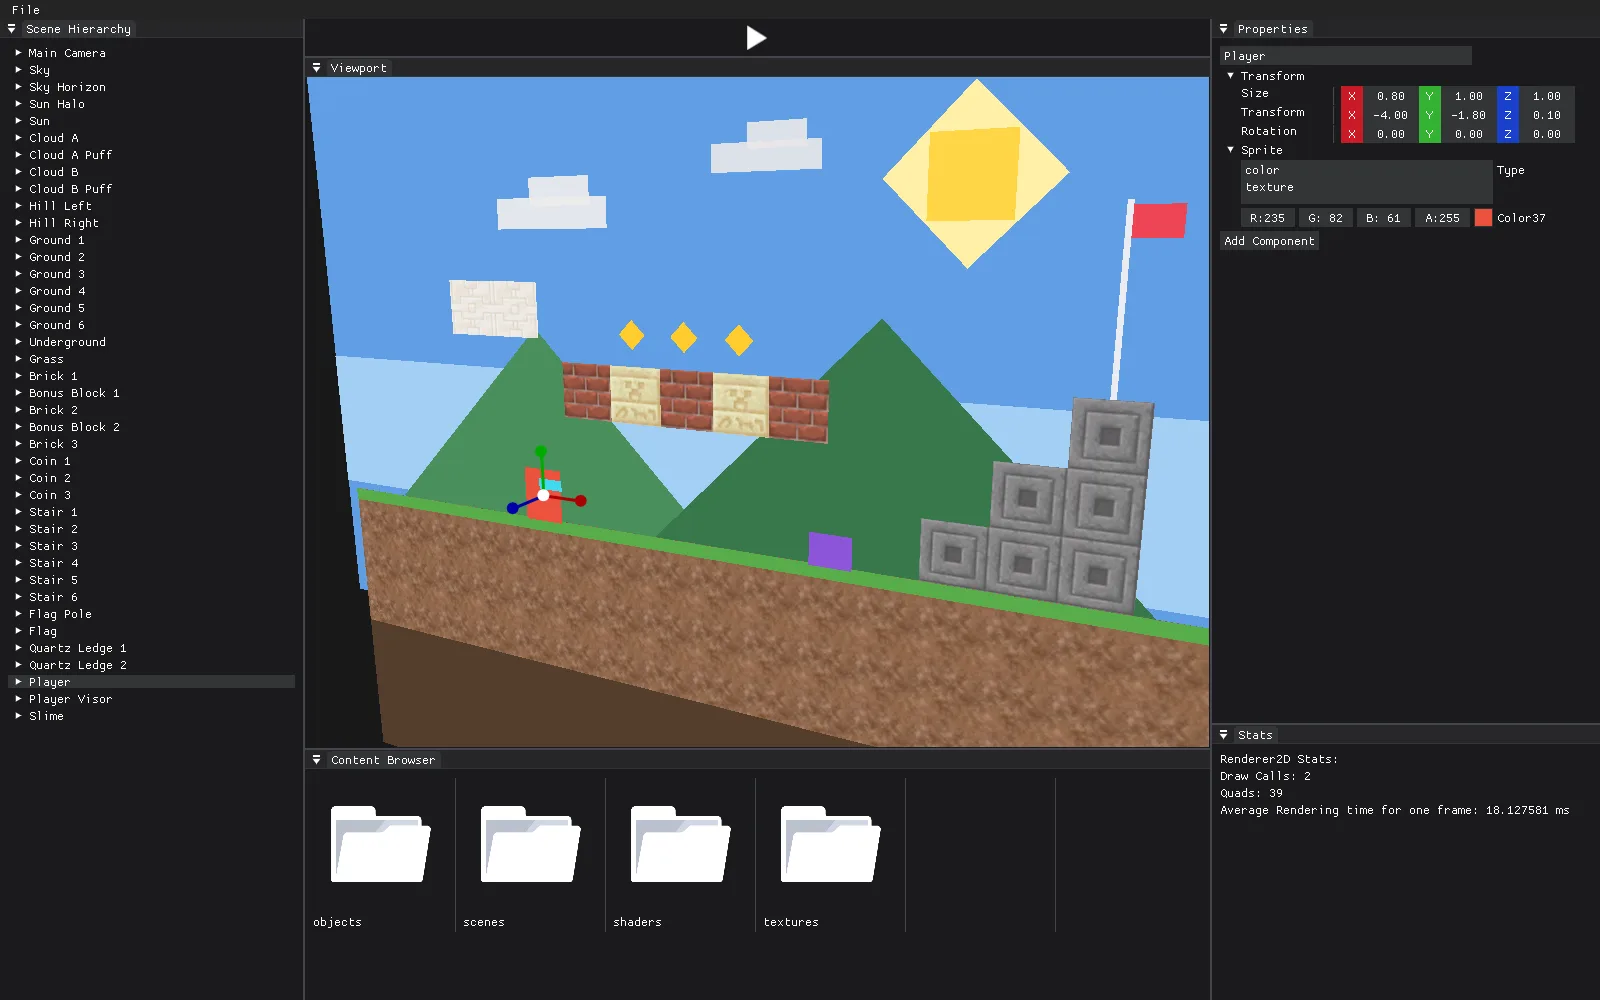Image resolution: width=1600 pixels, height=1000 pixels.
Task: Click the white gizmo center handle
Action: (x=543, y=495)
